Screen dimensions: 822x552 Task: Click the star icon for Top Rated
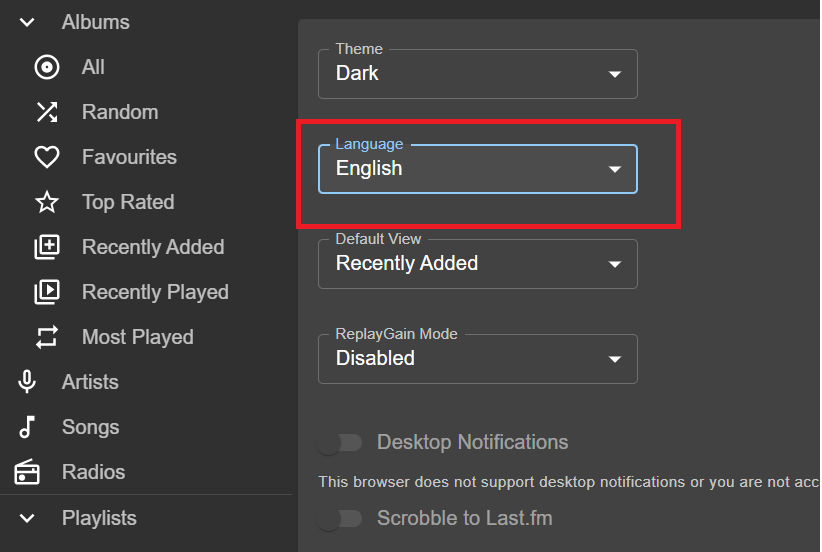tap(47, 202)
